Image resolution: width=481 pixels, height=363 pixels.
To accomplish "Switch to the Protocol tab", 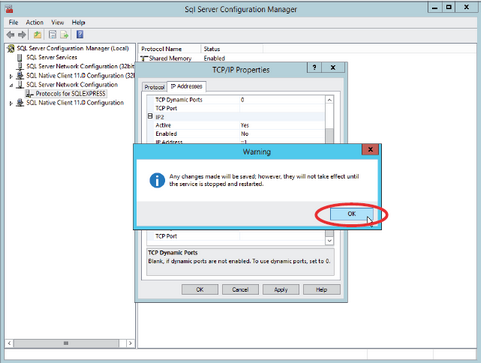I will coord(154,87).
